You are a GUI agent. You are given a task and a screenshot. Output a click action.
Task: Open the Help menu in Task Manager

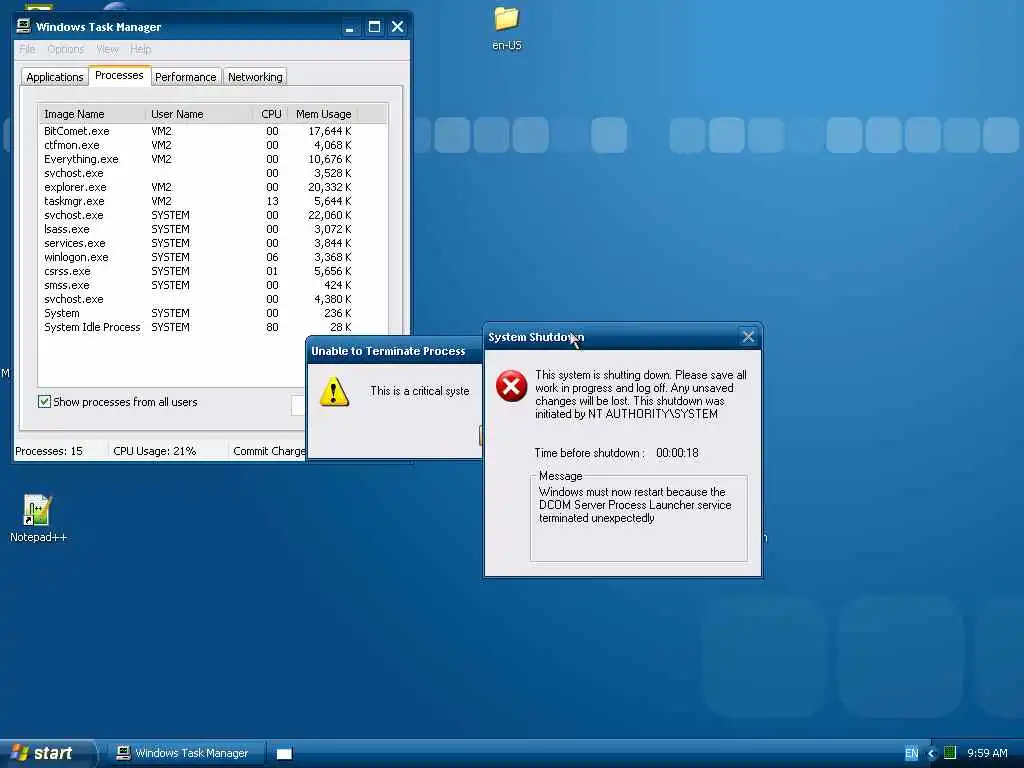click(x=140, y=49)
